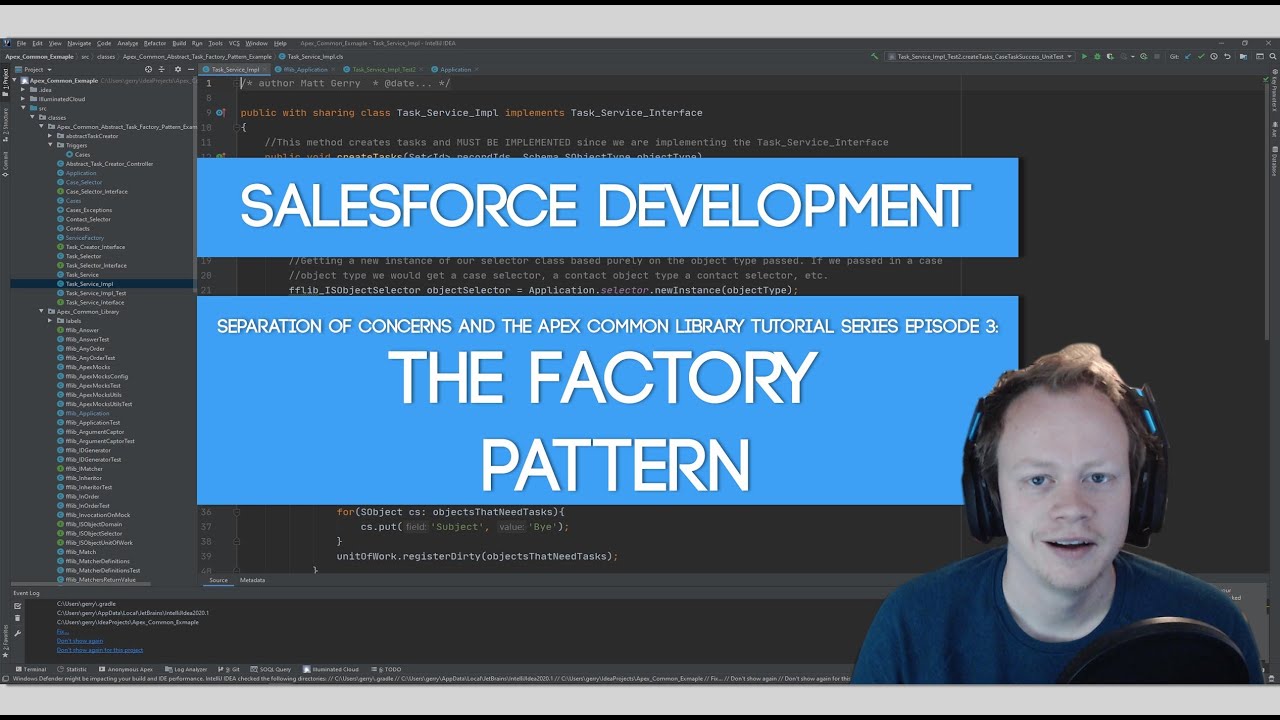Click the Project vertical side tab
This screenshot has height=720, width=1280.
coord(5,80)
